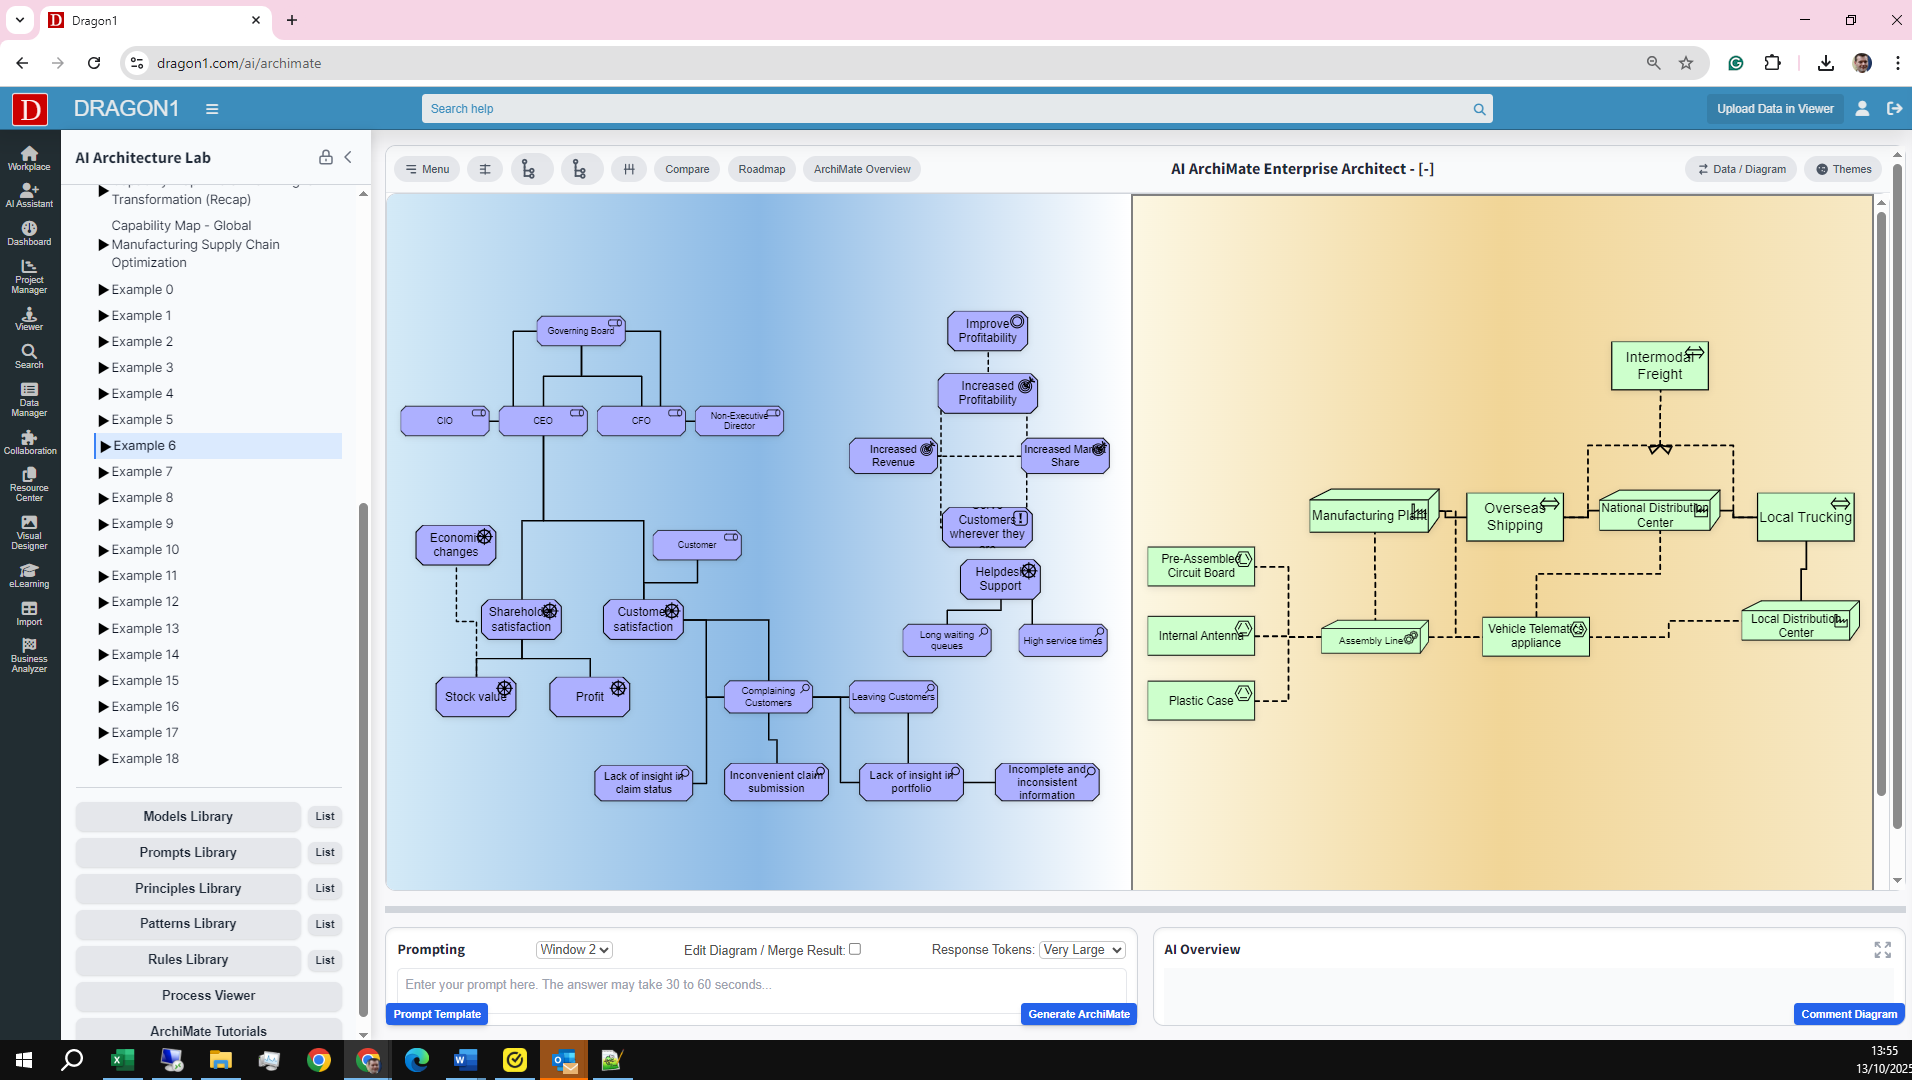Viewport: 1912px width, 1080px height.
Task: Click the DRAGON1 hamburger menu icon
Action: click(212, 109)
